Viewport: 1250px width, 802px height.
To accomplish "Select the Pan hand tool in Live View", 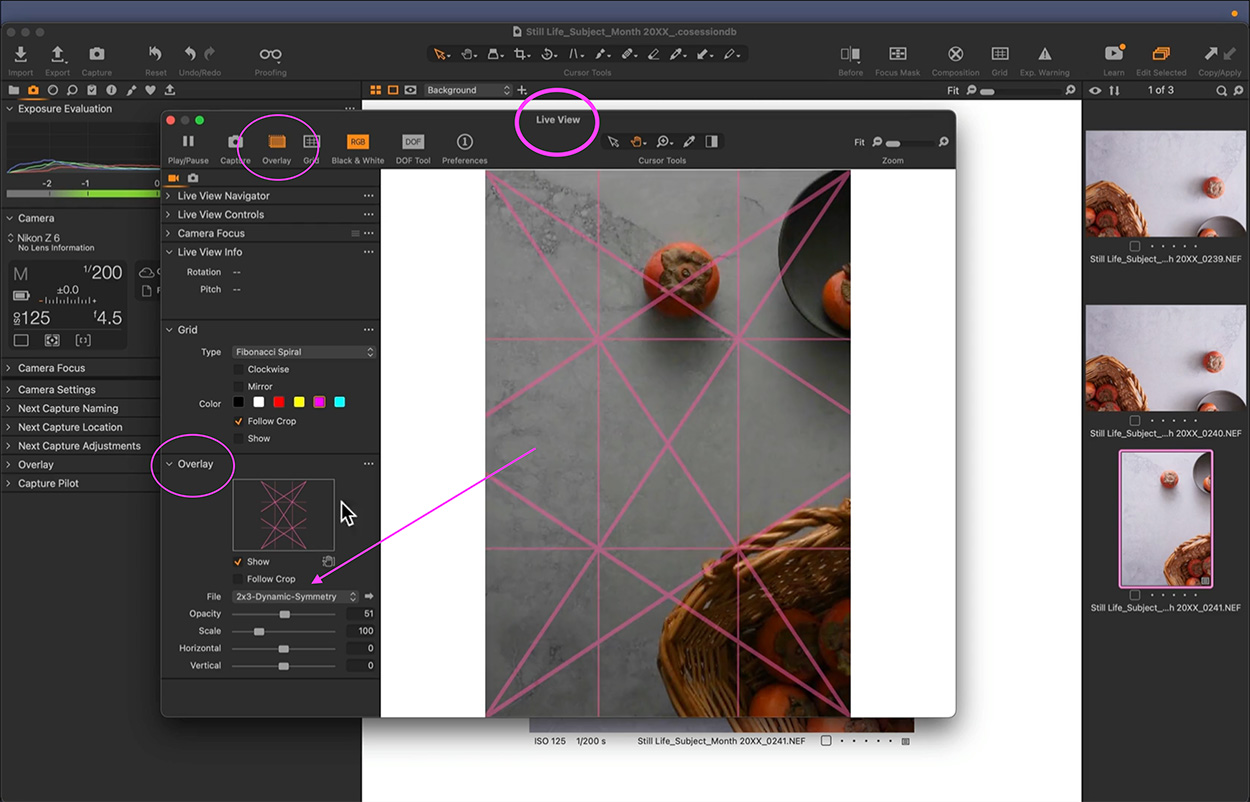I will pos(637,142).
